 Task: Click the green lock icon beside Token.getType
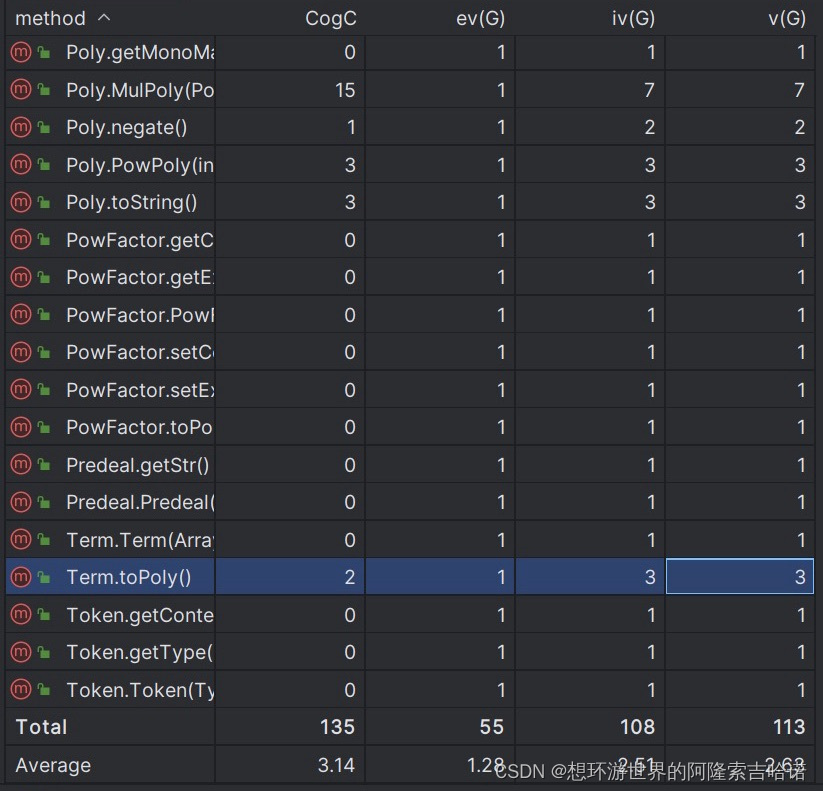click(x=44, y=652)
